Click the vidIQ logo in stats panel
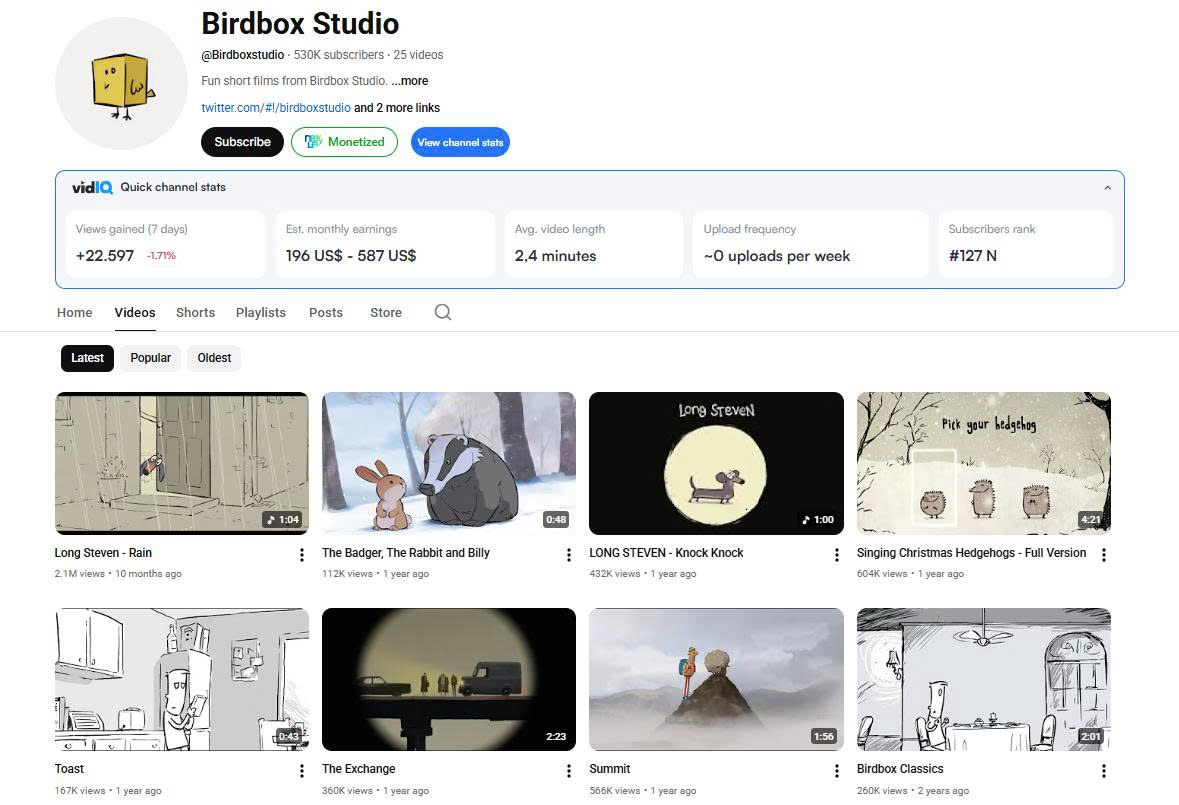 point(92,187)
